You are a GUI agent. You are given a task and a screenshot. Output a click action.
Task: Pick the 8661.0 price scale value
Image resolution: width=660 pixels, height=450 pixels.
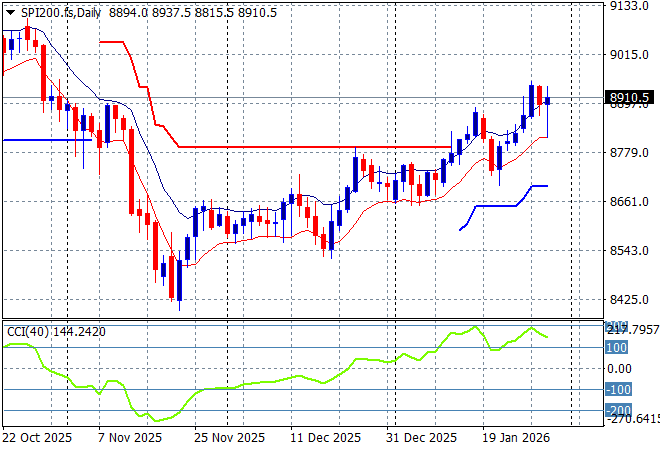pos(629,201)
